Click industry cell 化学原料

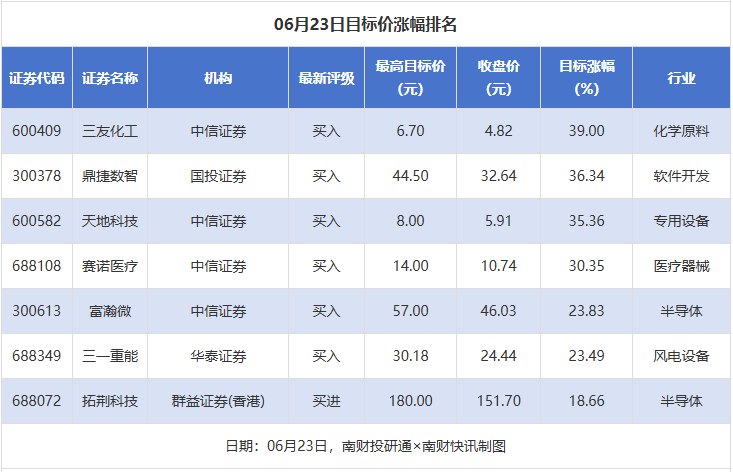click(682, 131)
